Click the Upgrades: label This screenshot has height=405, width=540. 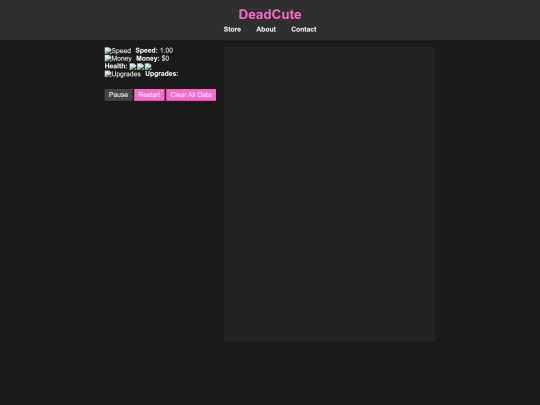pos(162,74)
